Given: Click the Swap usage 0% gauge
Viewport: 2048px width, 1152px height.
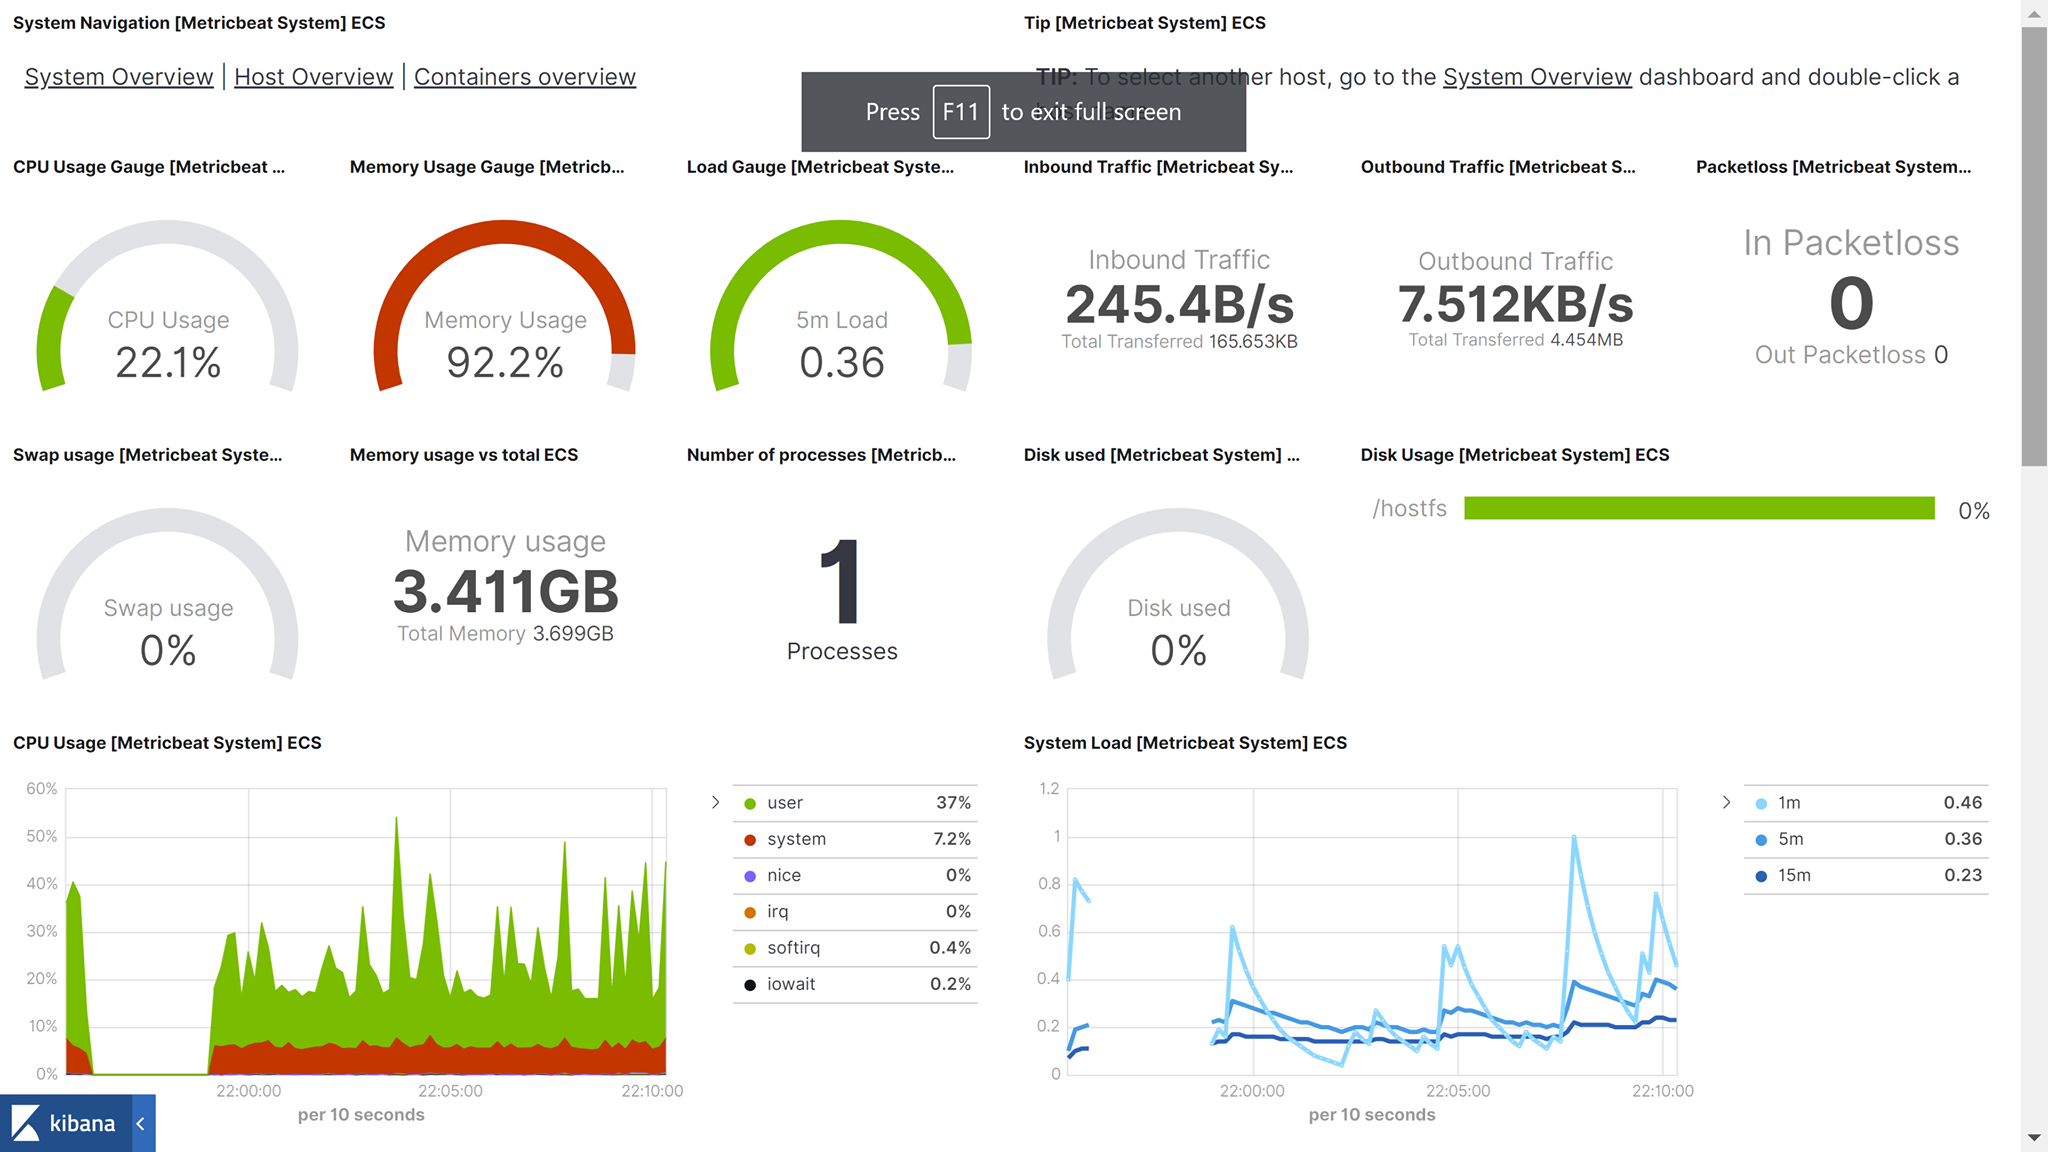Looking at the screenshot, I should [x=168, y=595].
